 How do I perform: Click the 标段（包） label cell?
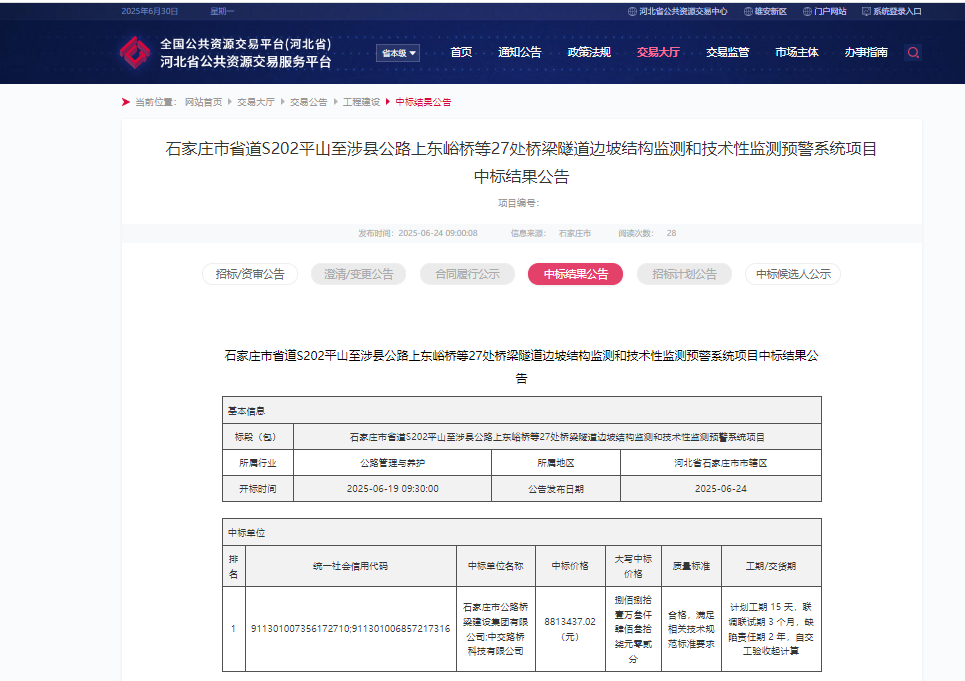click(258, 437)
